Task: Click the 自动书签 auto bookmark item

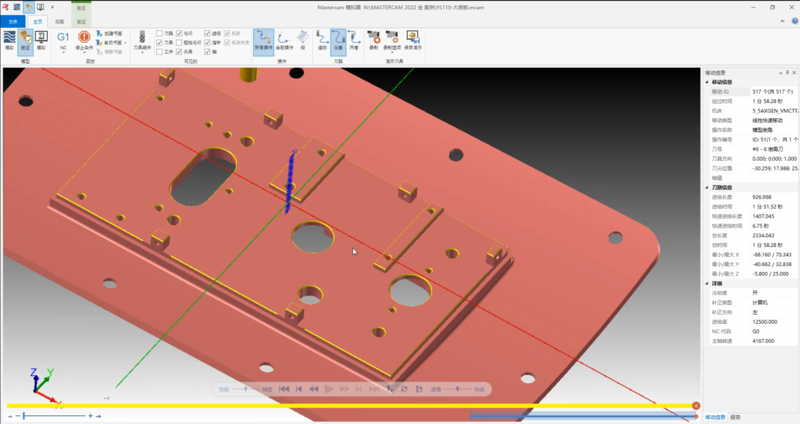Action: point(109,42)
